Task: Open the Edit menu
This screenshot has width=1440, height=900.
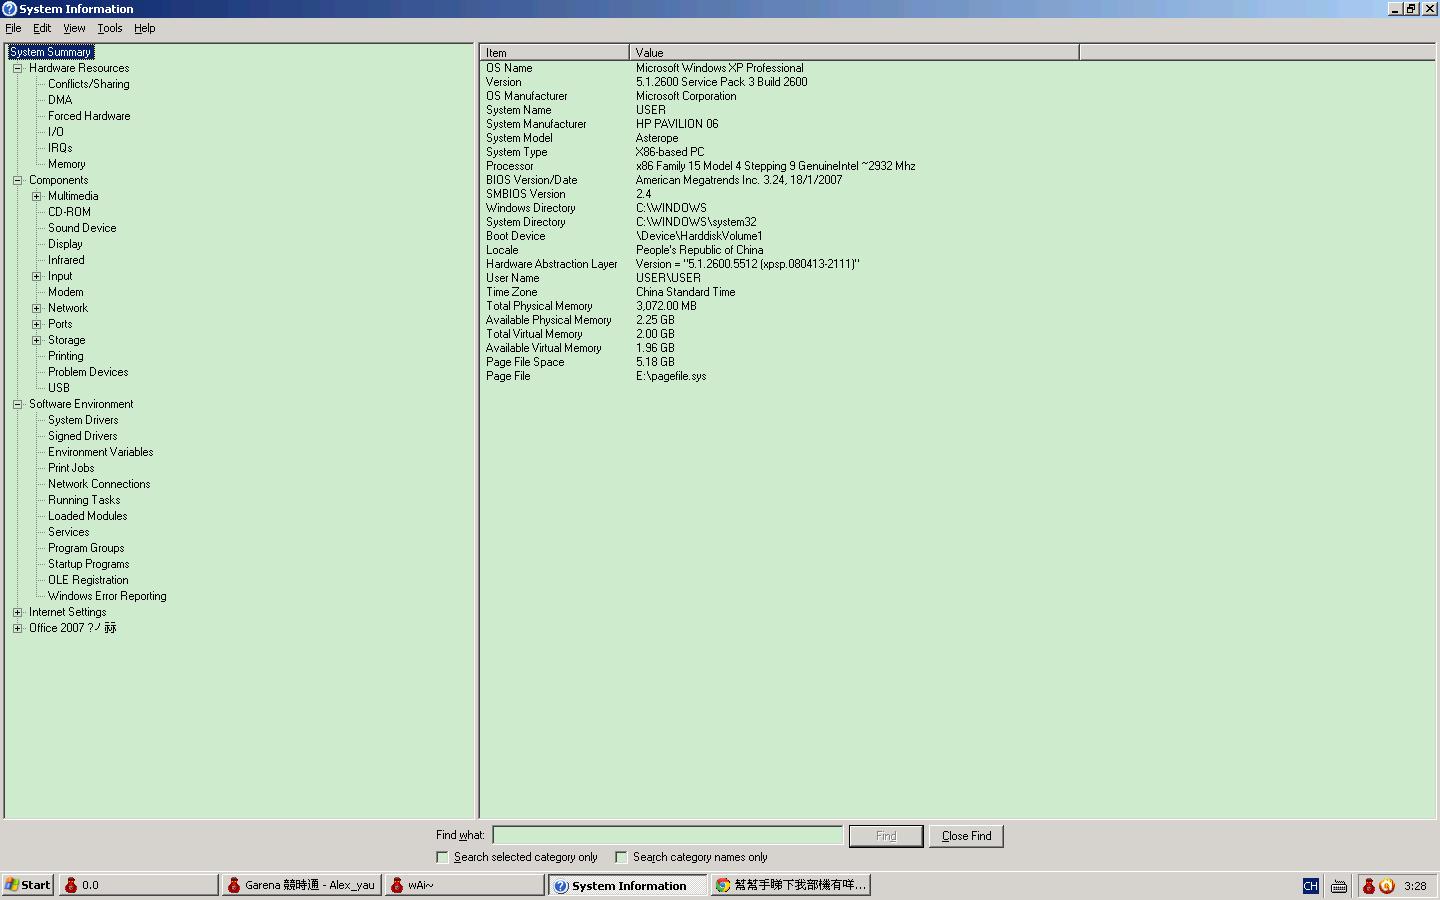Action: click(42, 28)
